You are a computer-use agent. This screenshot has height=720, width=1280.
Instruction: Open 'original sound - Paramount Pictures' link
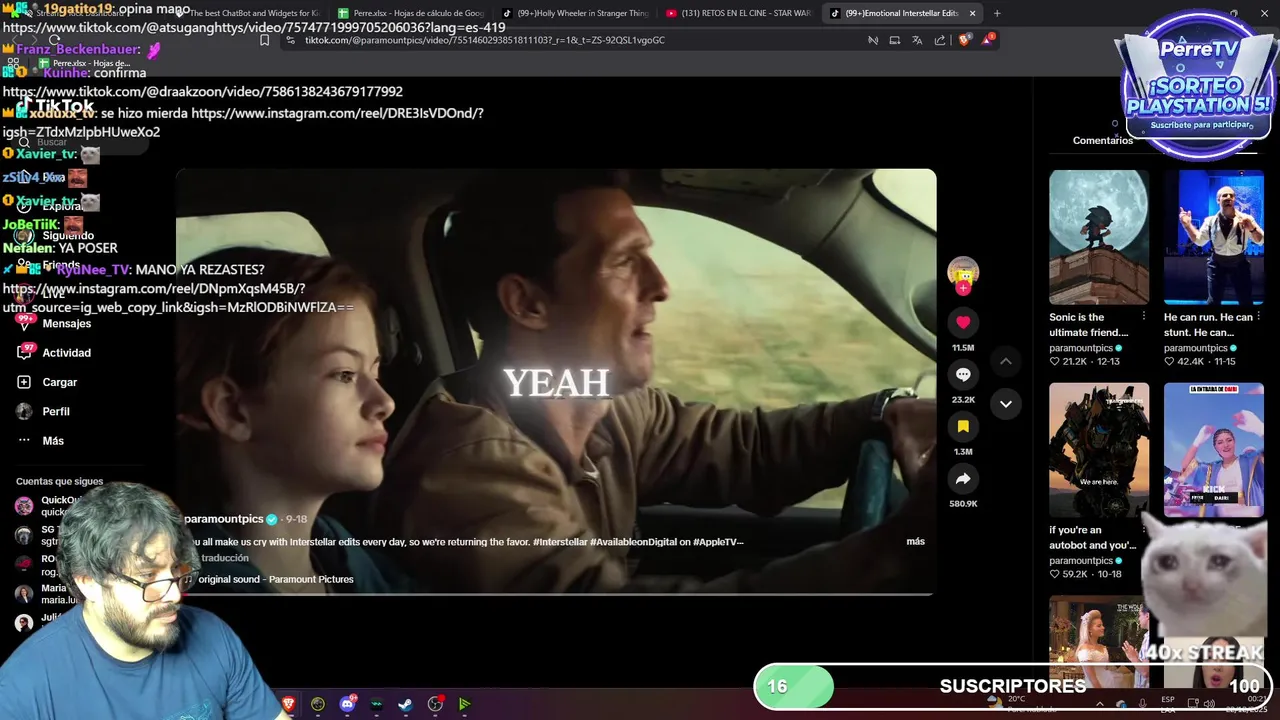[x=276, y=579]
